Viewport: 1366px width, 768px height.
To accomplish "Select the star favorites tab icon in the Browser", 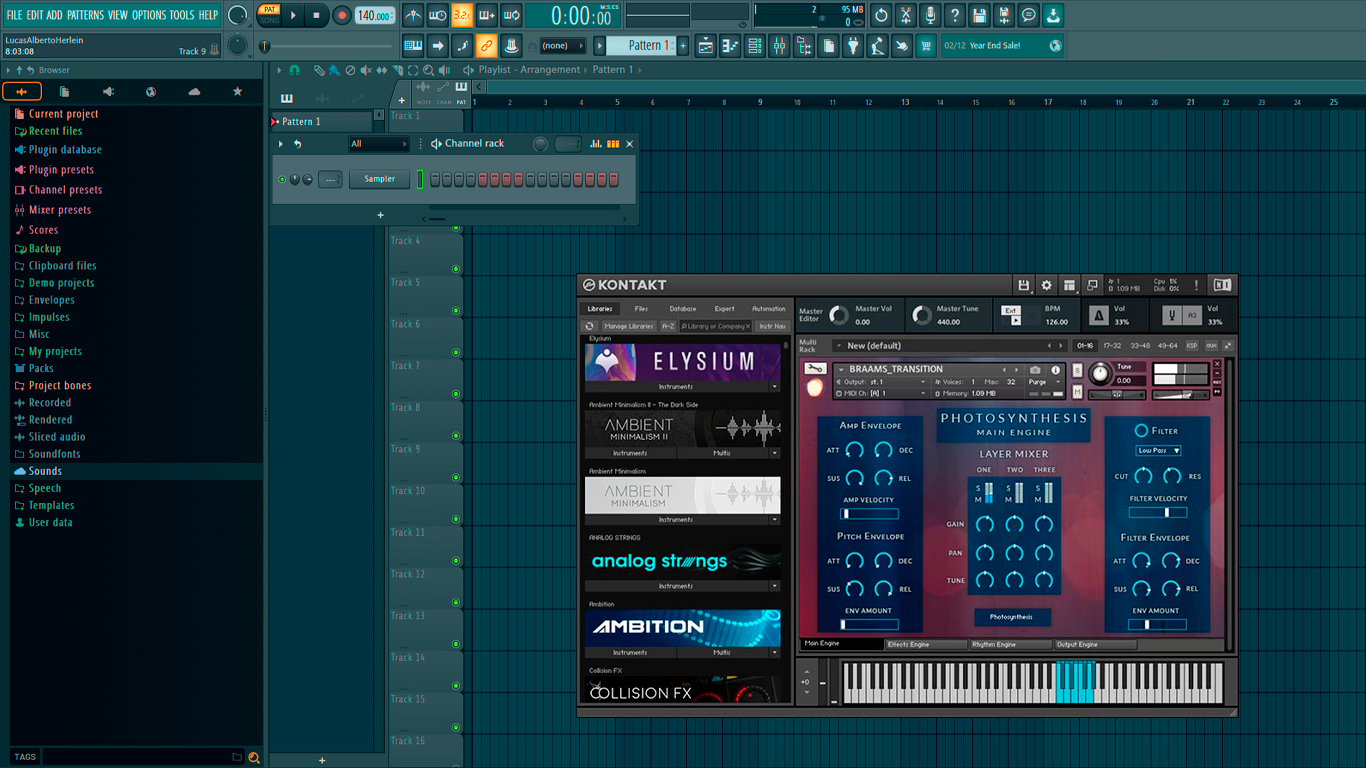I will (237, 91).
